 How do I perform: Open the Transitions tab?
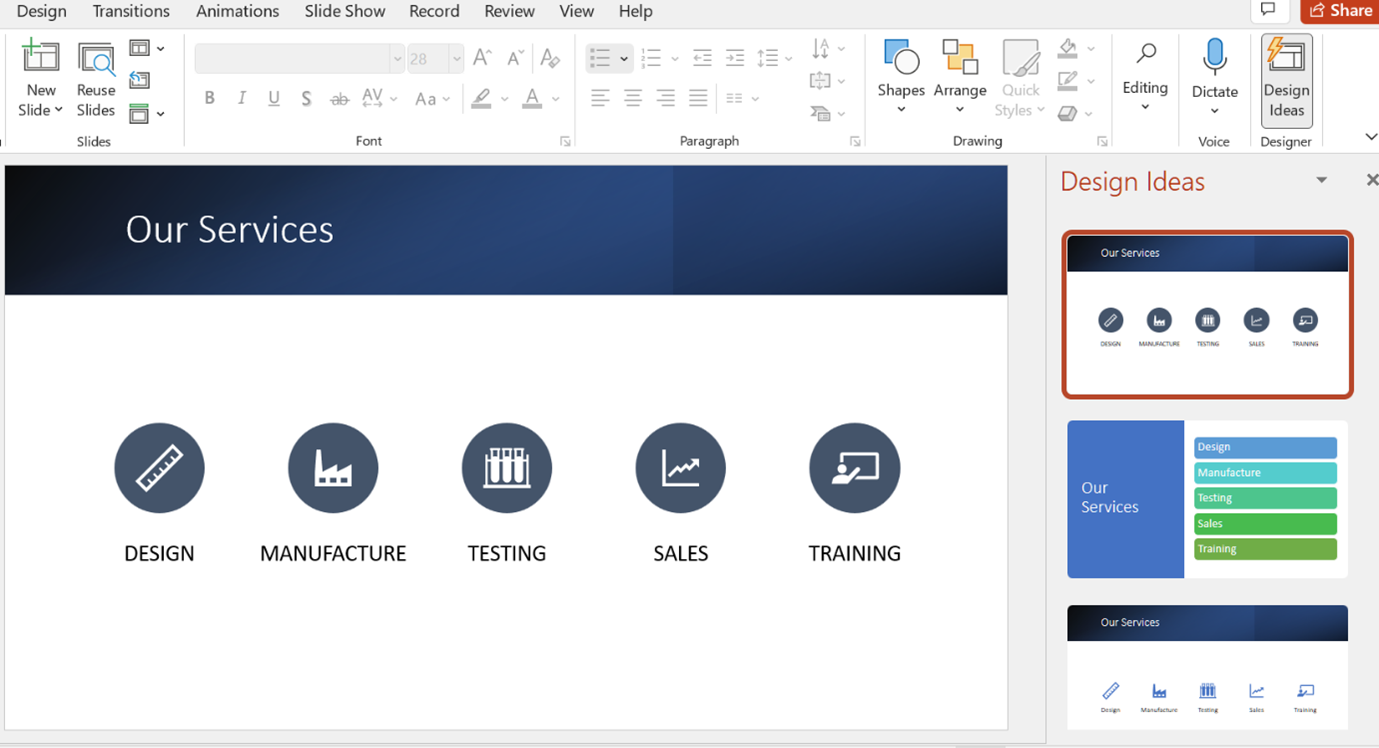pos(131,11)
